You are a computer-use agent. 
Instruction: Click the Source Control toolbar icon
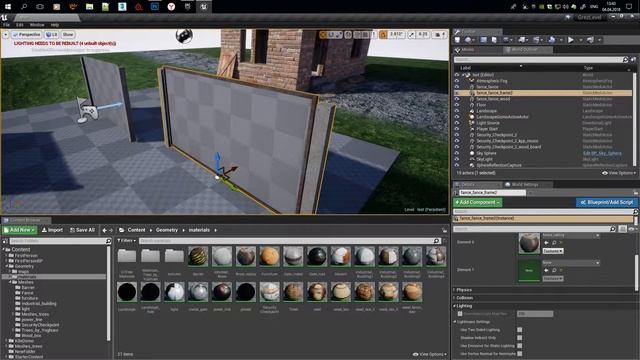468,40
